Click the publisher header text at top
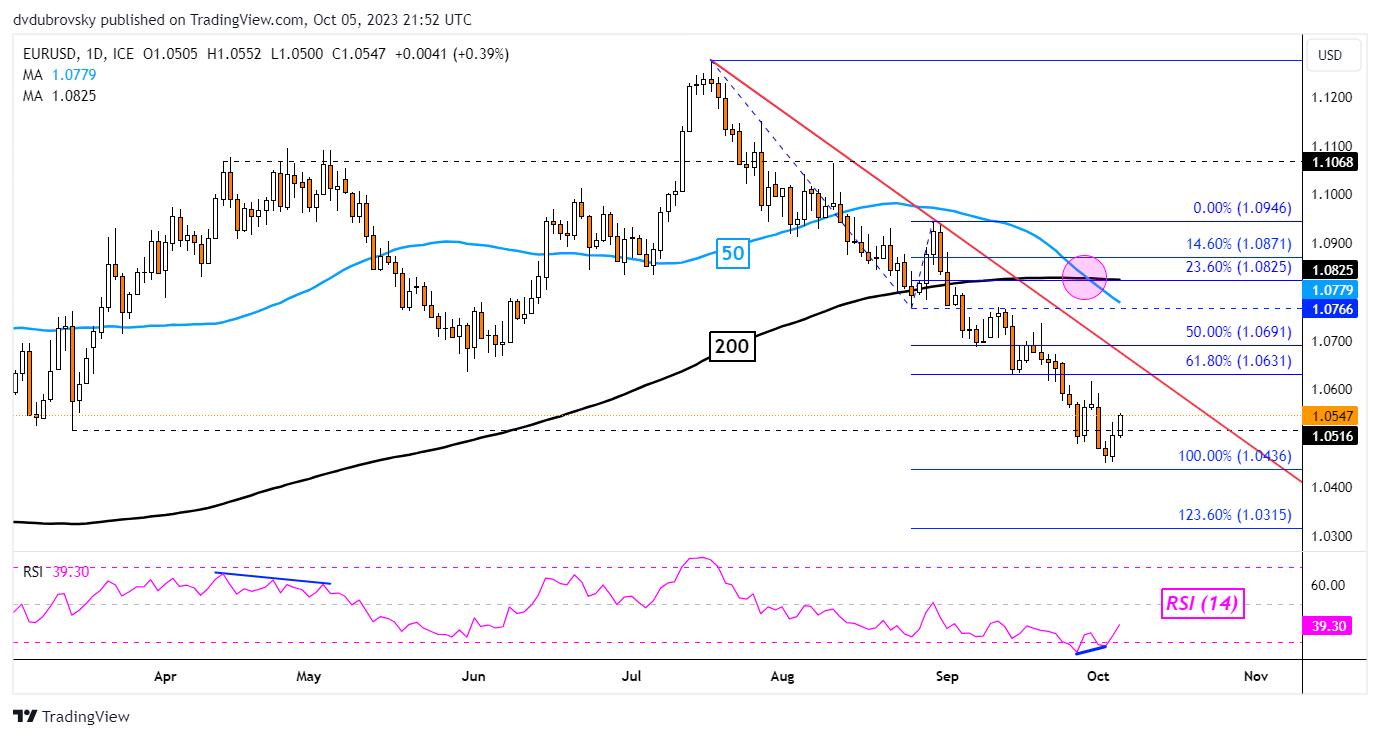The image size is (1380, 738). 243,19
